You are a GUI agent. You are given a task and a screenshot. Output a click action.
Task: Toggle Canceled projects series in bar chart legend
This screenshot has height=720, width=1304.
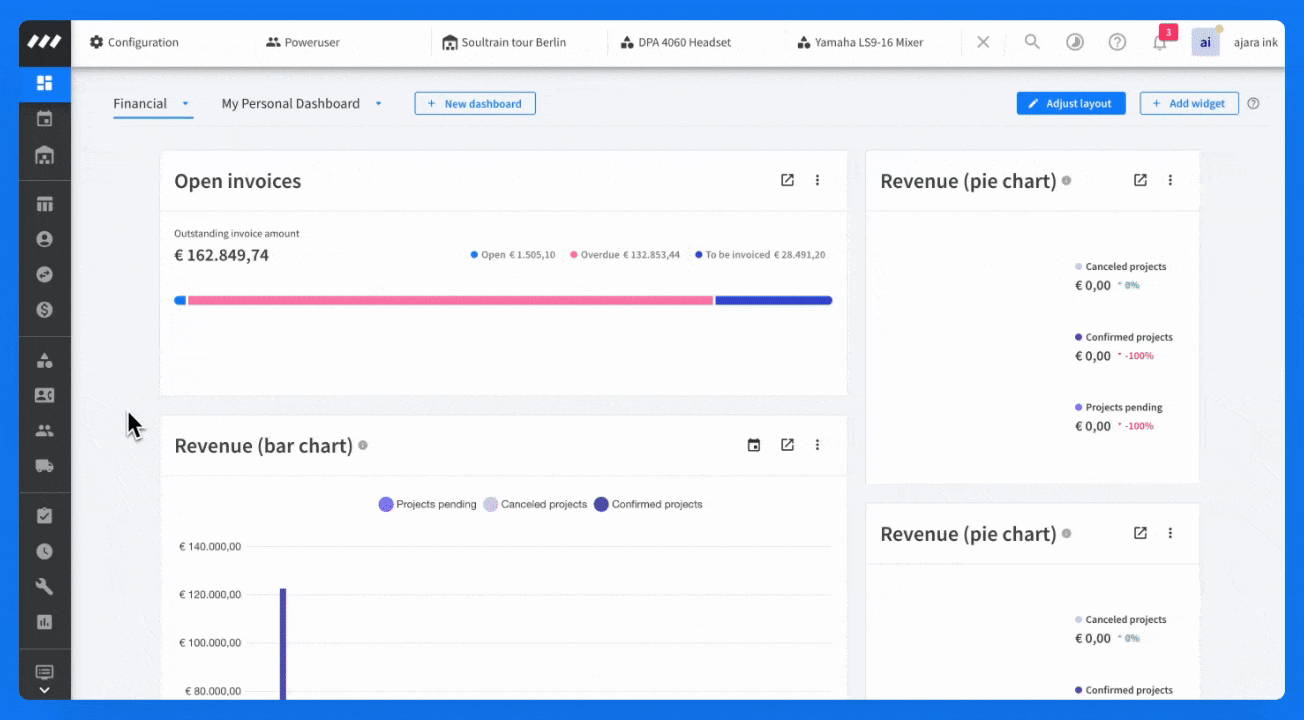click(x=535, y=504)
